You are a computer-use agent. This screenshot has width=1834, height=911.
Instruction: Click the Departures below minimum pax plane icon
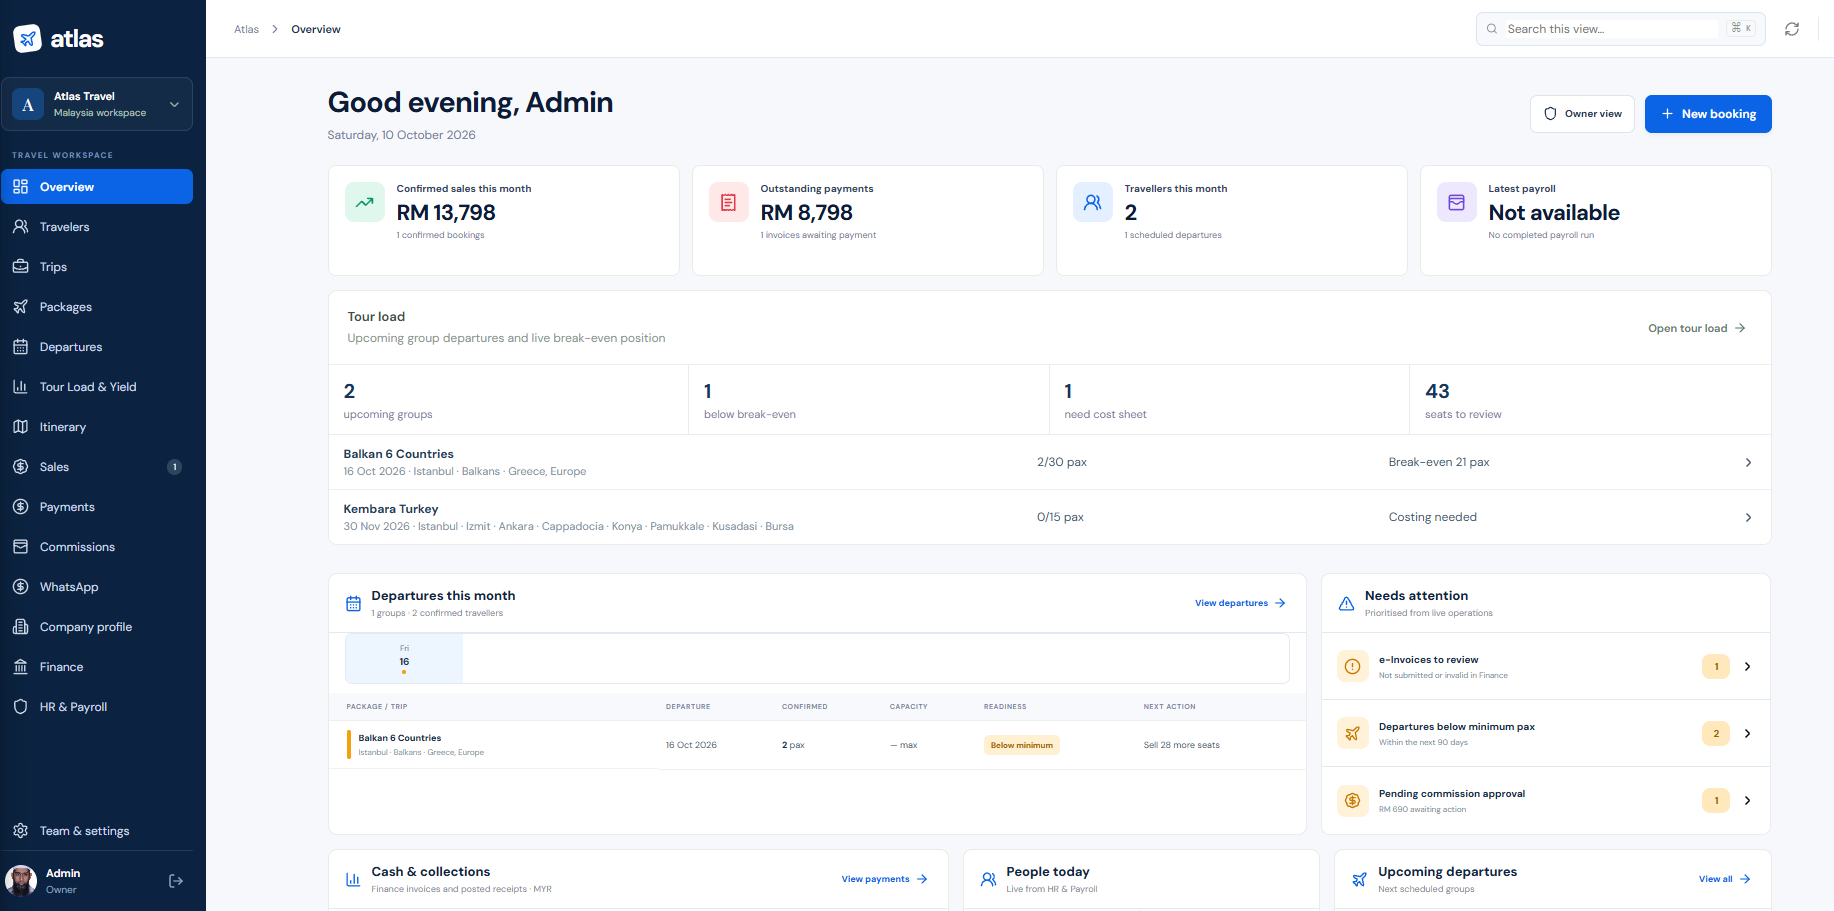1353,733
